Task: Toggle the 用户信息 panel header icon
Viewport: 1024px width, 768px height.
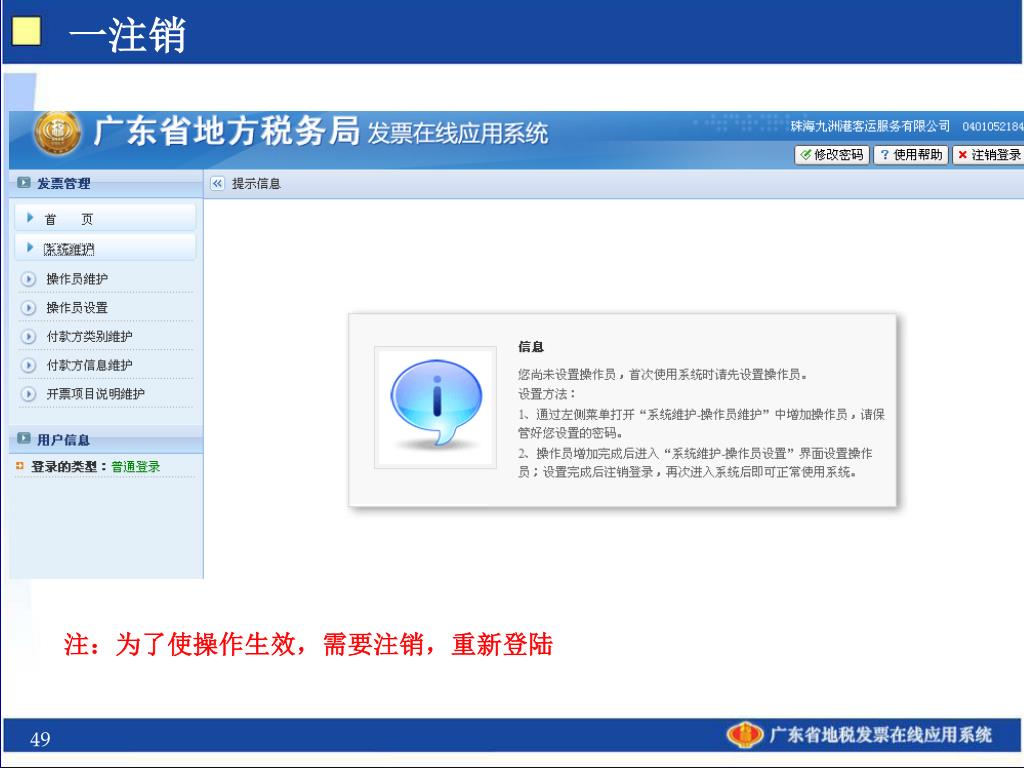Action: coord(24,438)
